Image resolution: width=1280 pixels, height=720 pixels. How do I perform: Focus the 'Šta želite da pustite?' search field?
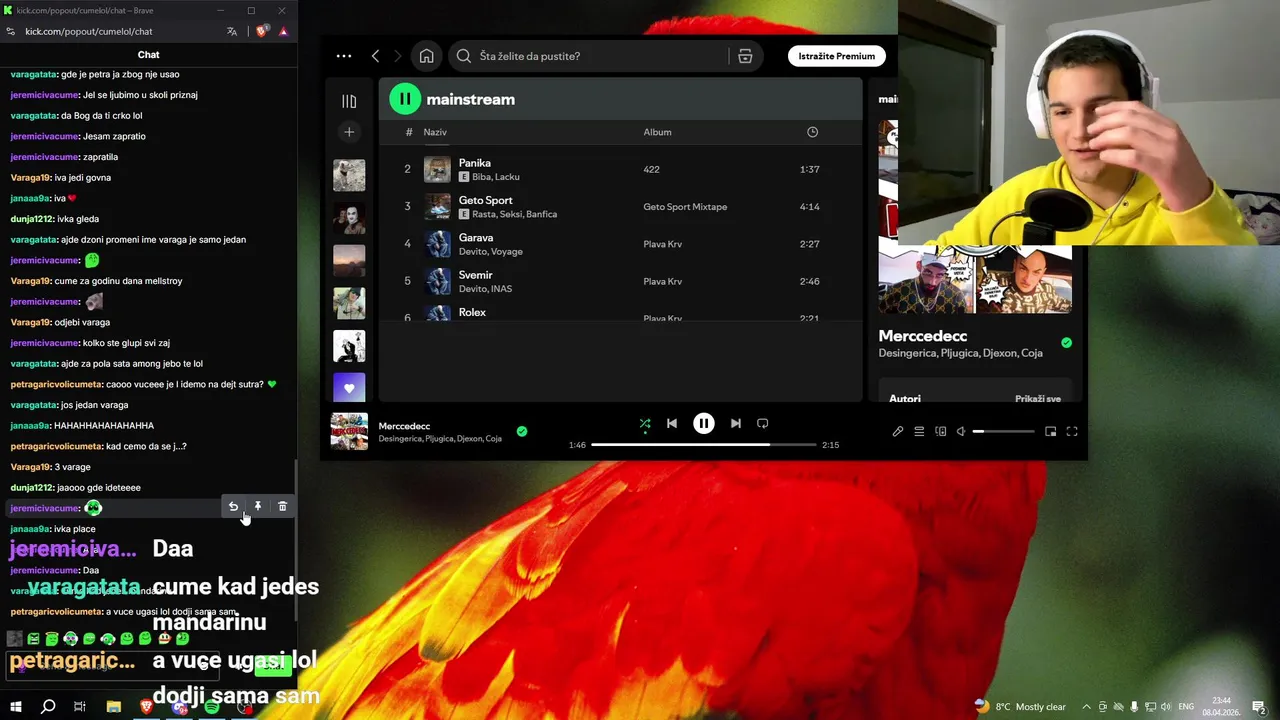tap(590, 56)
